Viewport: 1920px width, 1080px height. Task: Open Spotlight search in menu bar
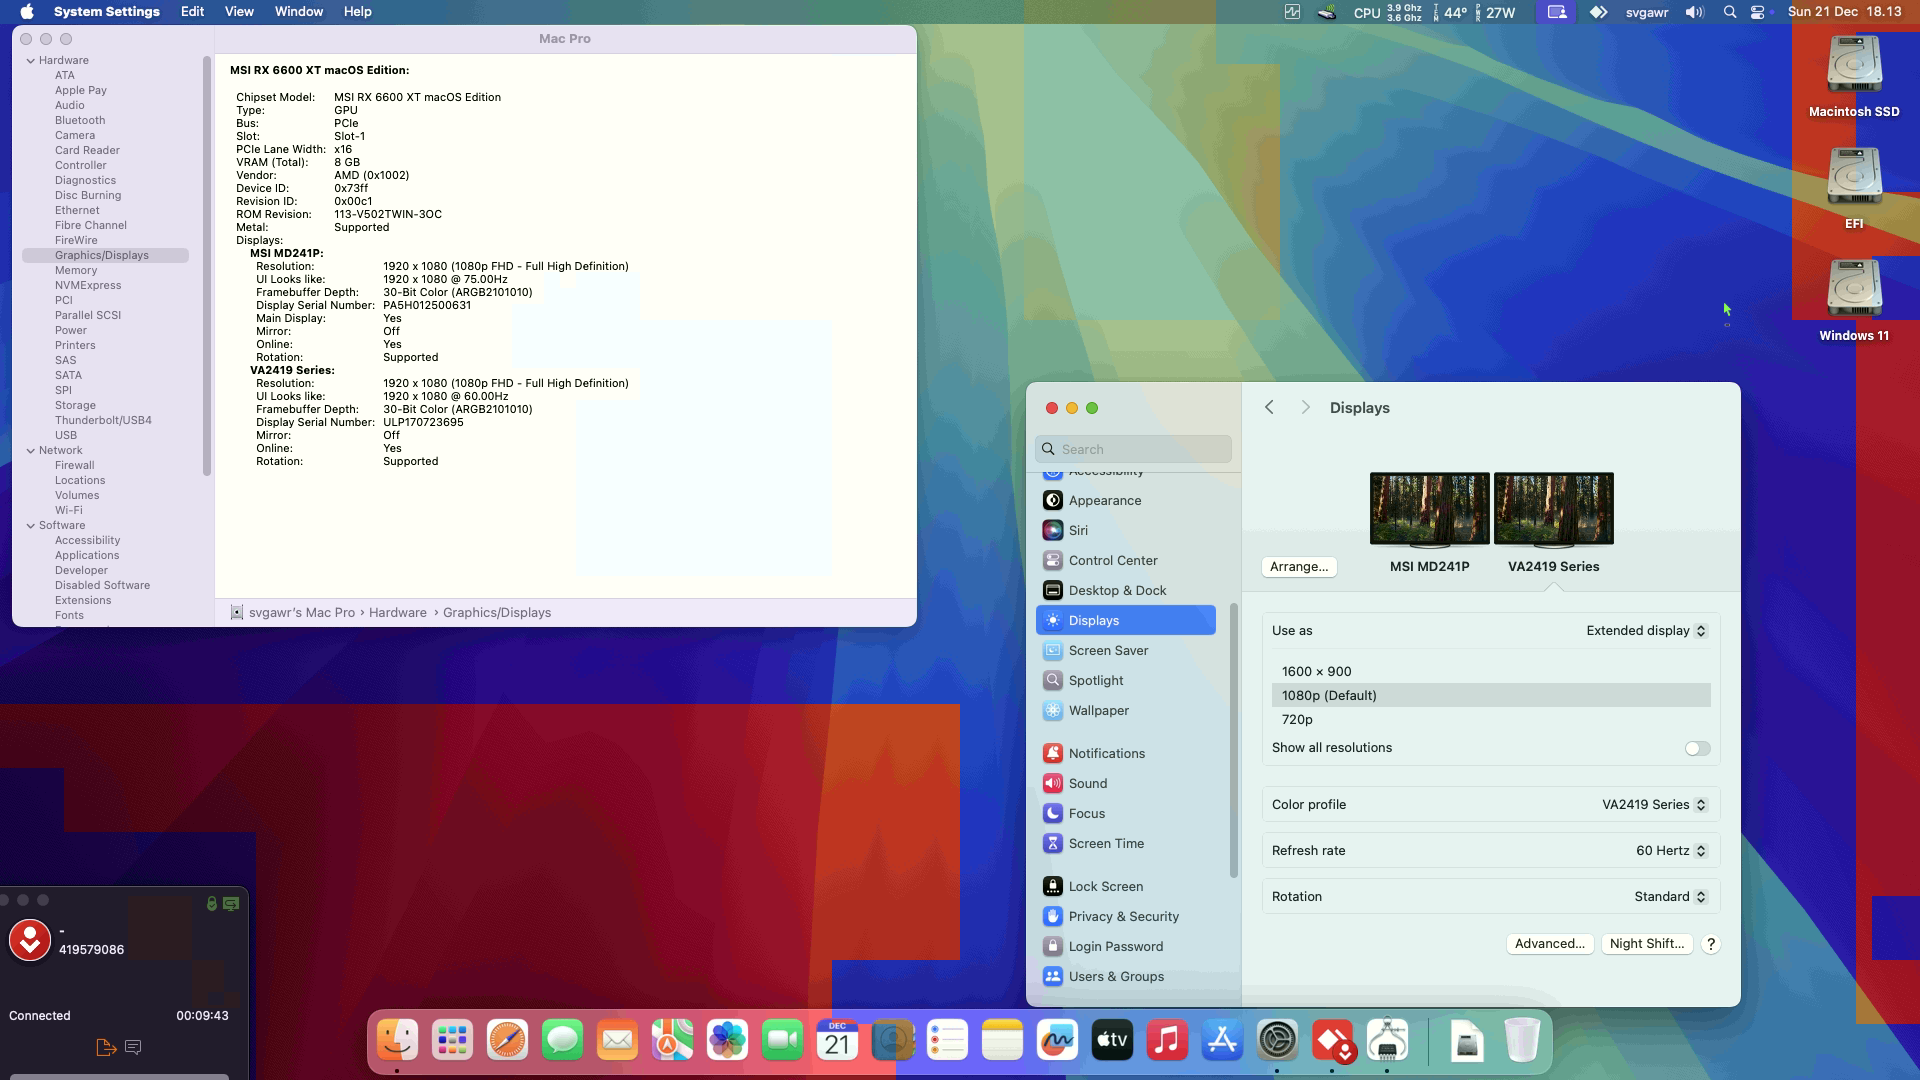coord(1730,12)
